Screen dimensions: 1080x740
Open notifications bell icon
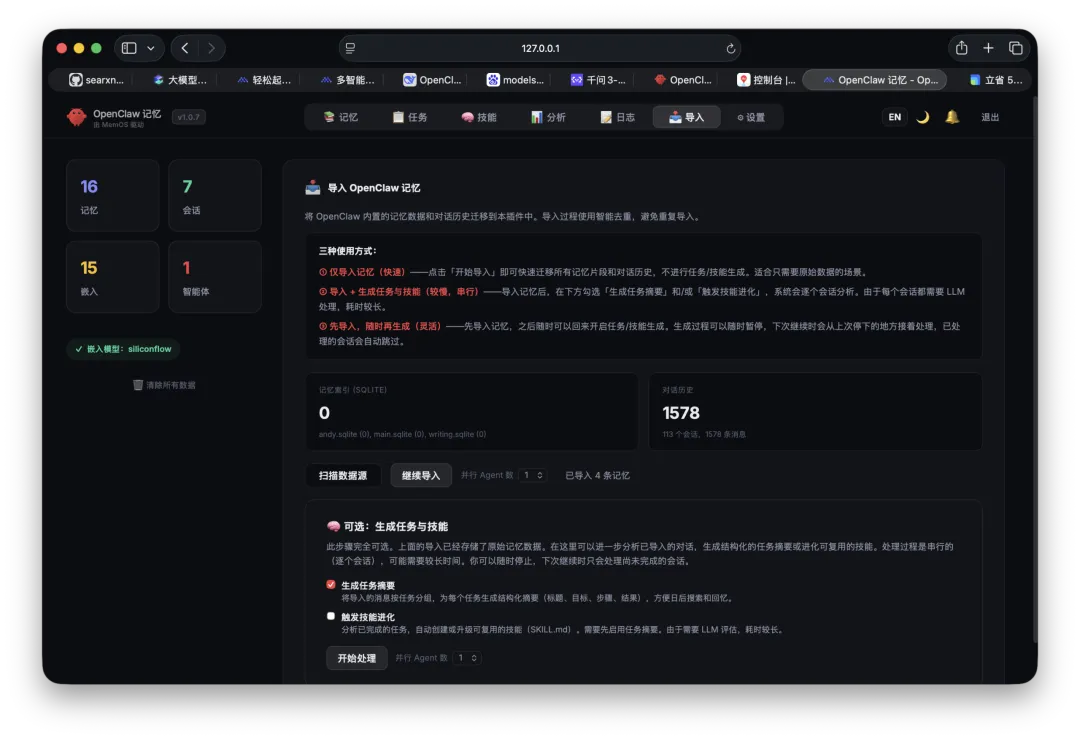[x=952, y=117]
